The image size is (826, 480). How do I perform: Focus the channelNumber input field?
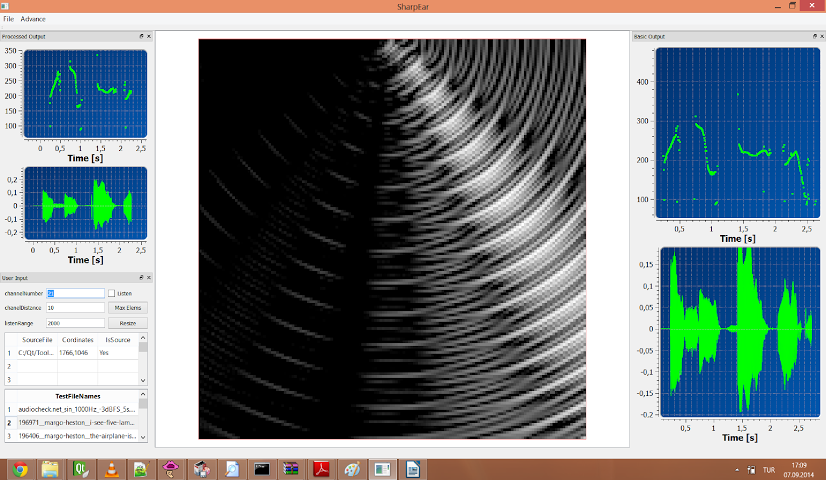[75, 293]
